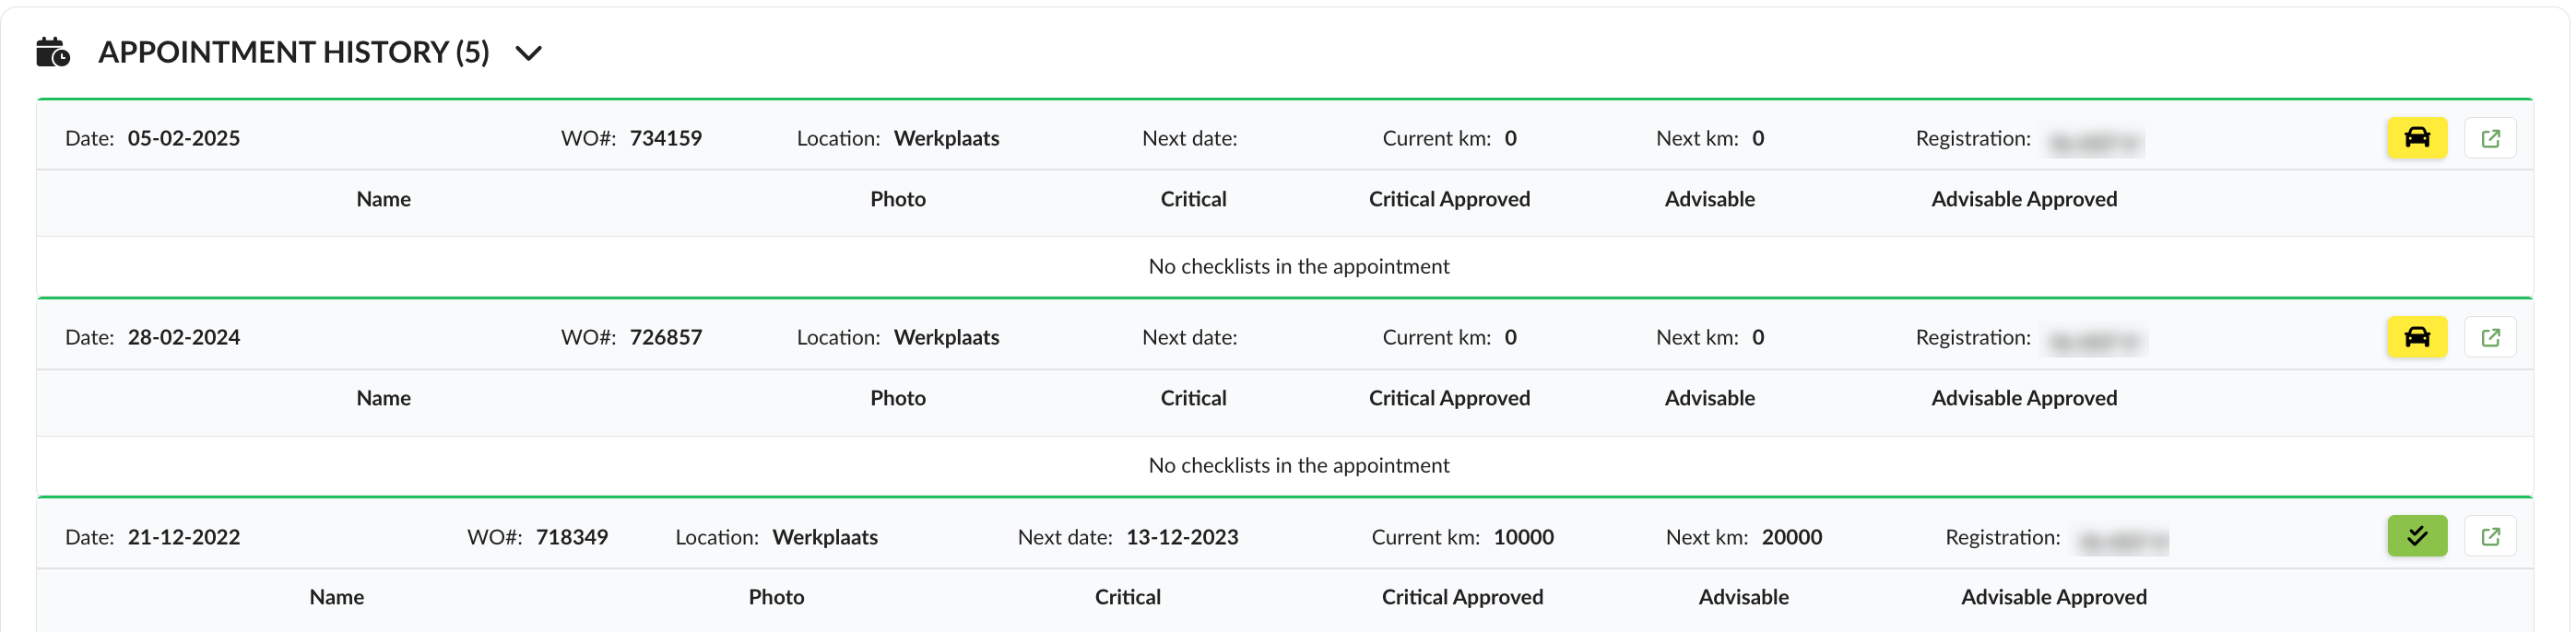Click the blurred registration of the 28-02-2024 appointment
Image resolution: width=2576 pixels, height=632 pixels.
2096,342
